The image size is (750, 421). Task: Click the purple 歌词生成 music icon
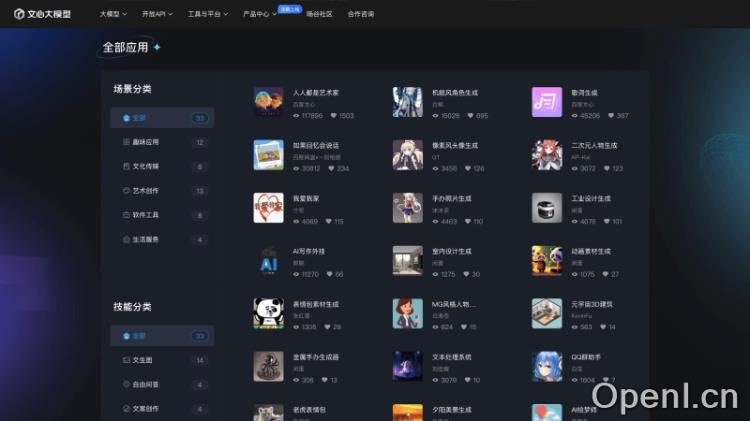pos(547,102)
